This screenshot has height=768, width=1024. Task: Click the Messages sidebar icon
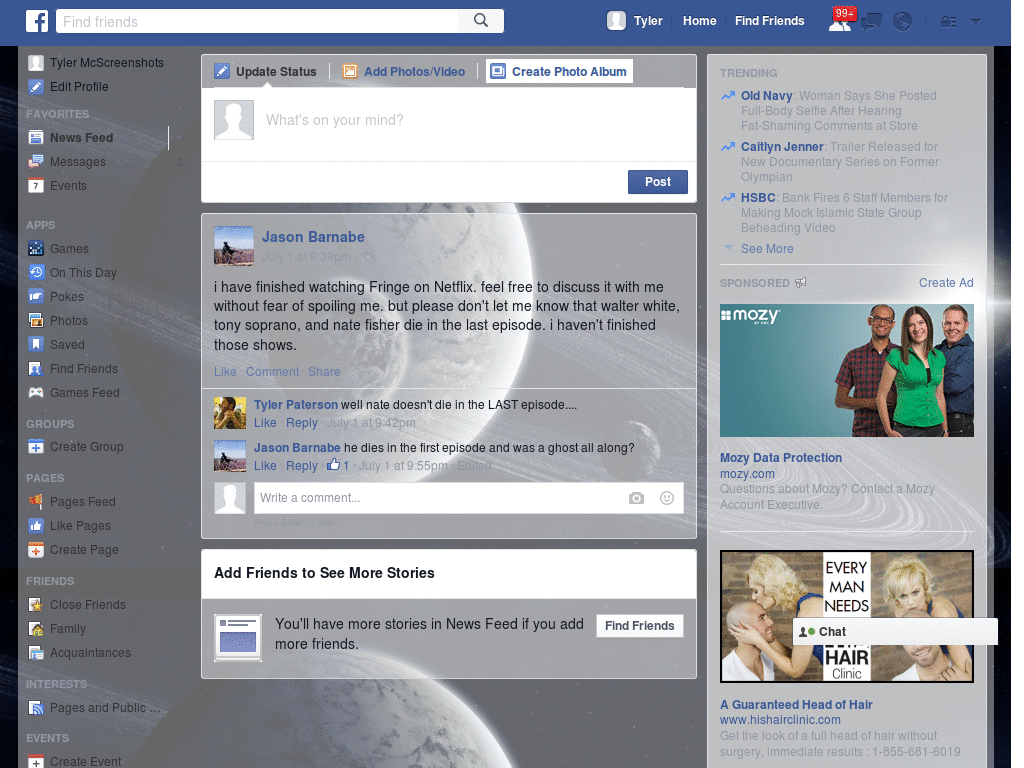pyautogui.click(x=36, y=161)
